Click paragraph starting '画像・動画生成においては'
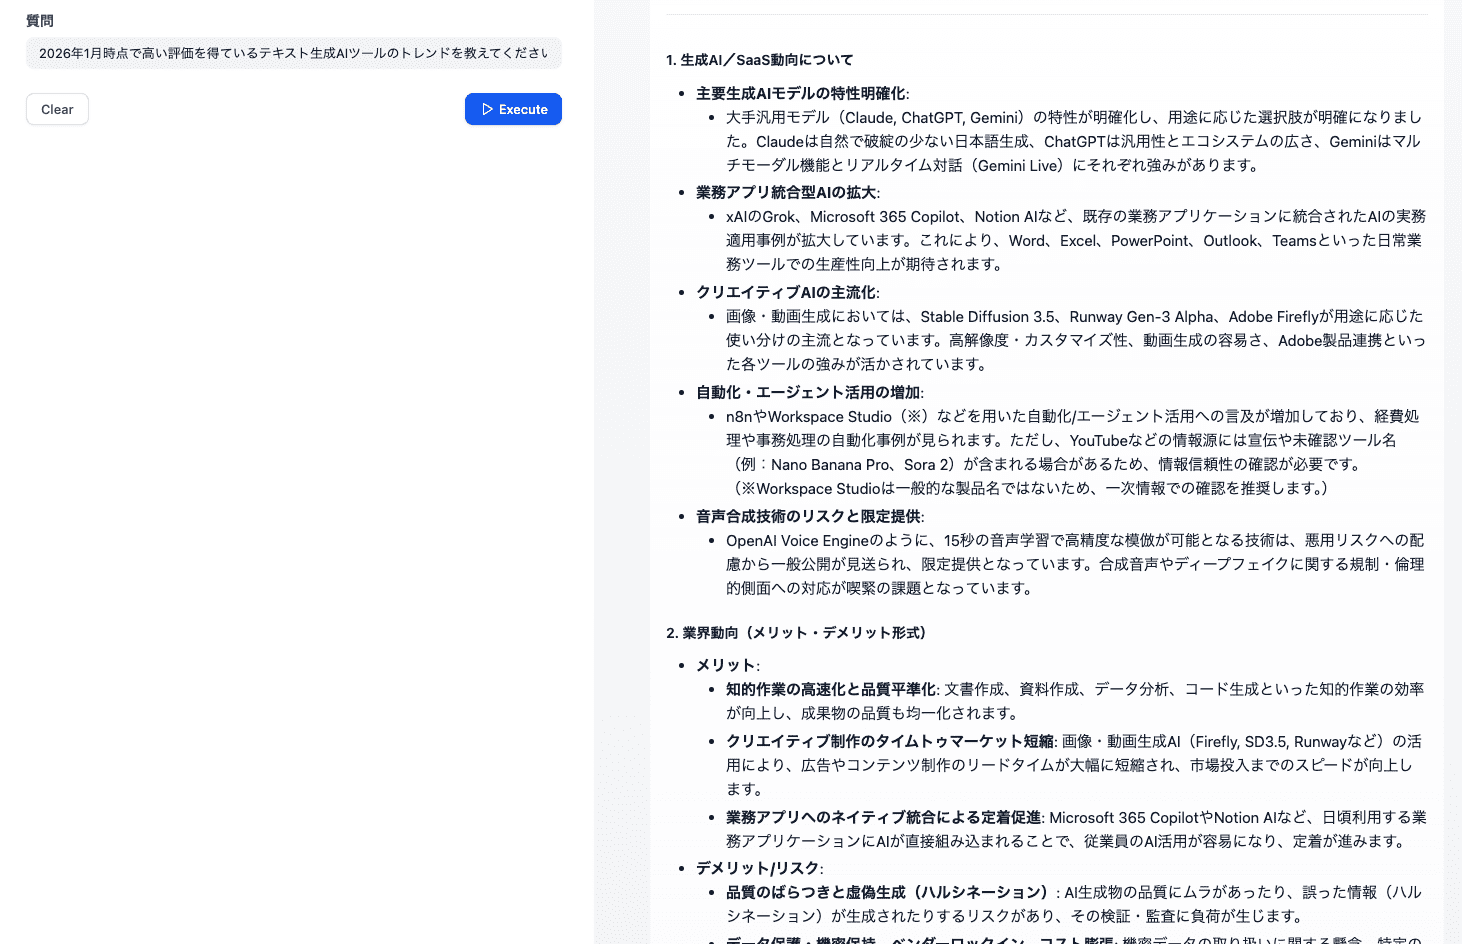This screenshot has width=1462, height=944. point(1076,340)
